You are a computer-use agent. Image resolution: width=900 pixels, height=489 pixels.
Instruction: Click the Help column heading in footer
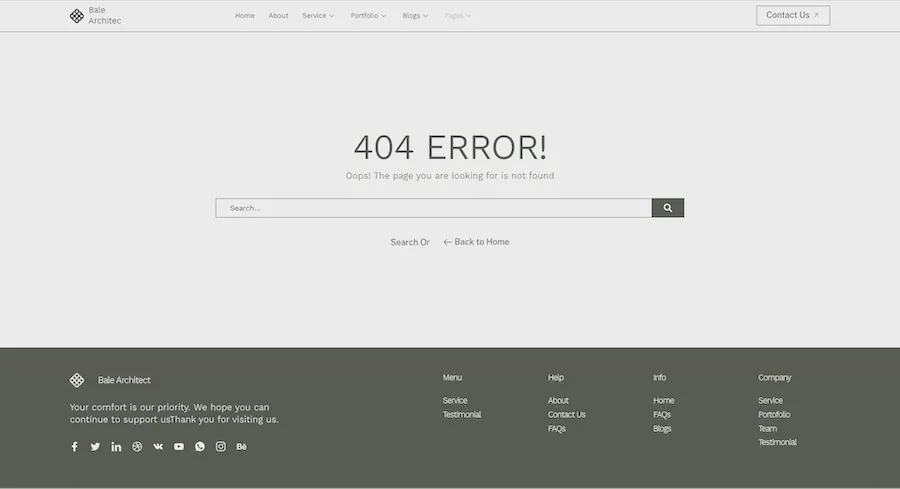pyautogui.click(x=556, y=378)
